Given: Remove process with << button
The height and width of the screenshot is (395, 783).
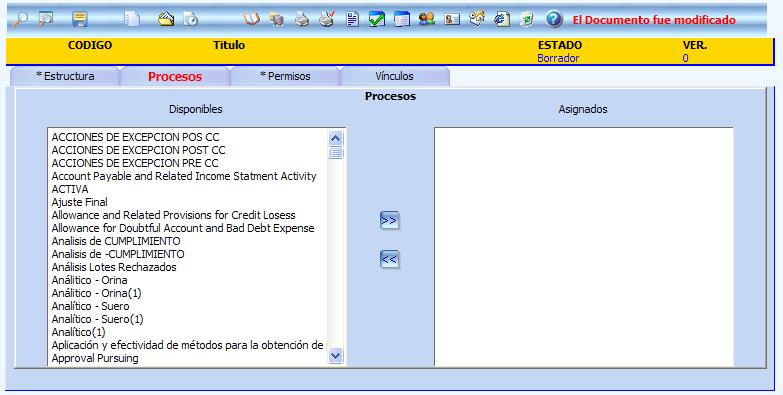Looking at the screenshot, I should (389, 259).
